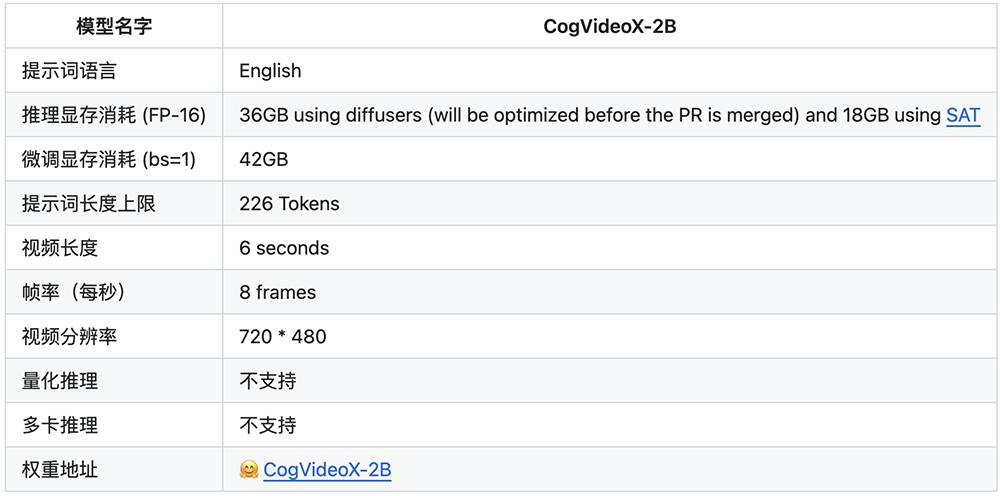Open the CogVideoX-2B weights link
Screen dimensions: 1000x496
pyautogui.click(x=327, y=470)
